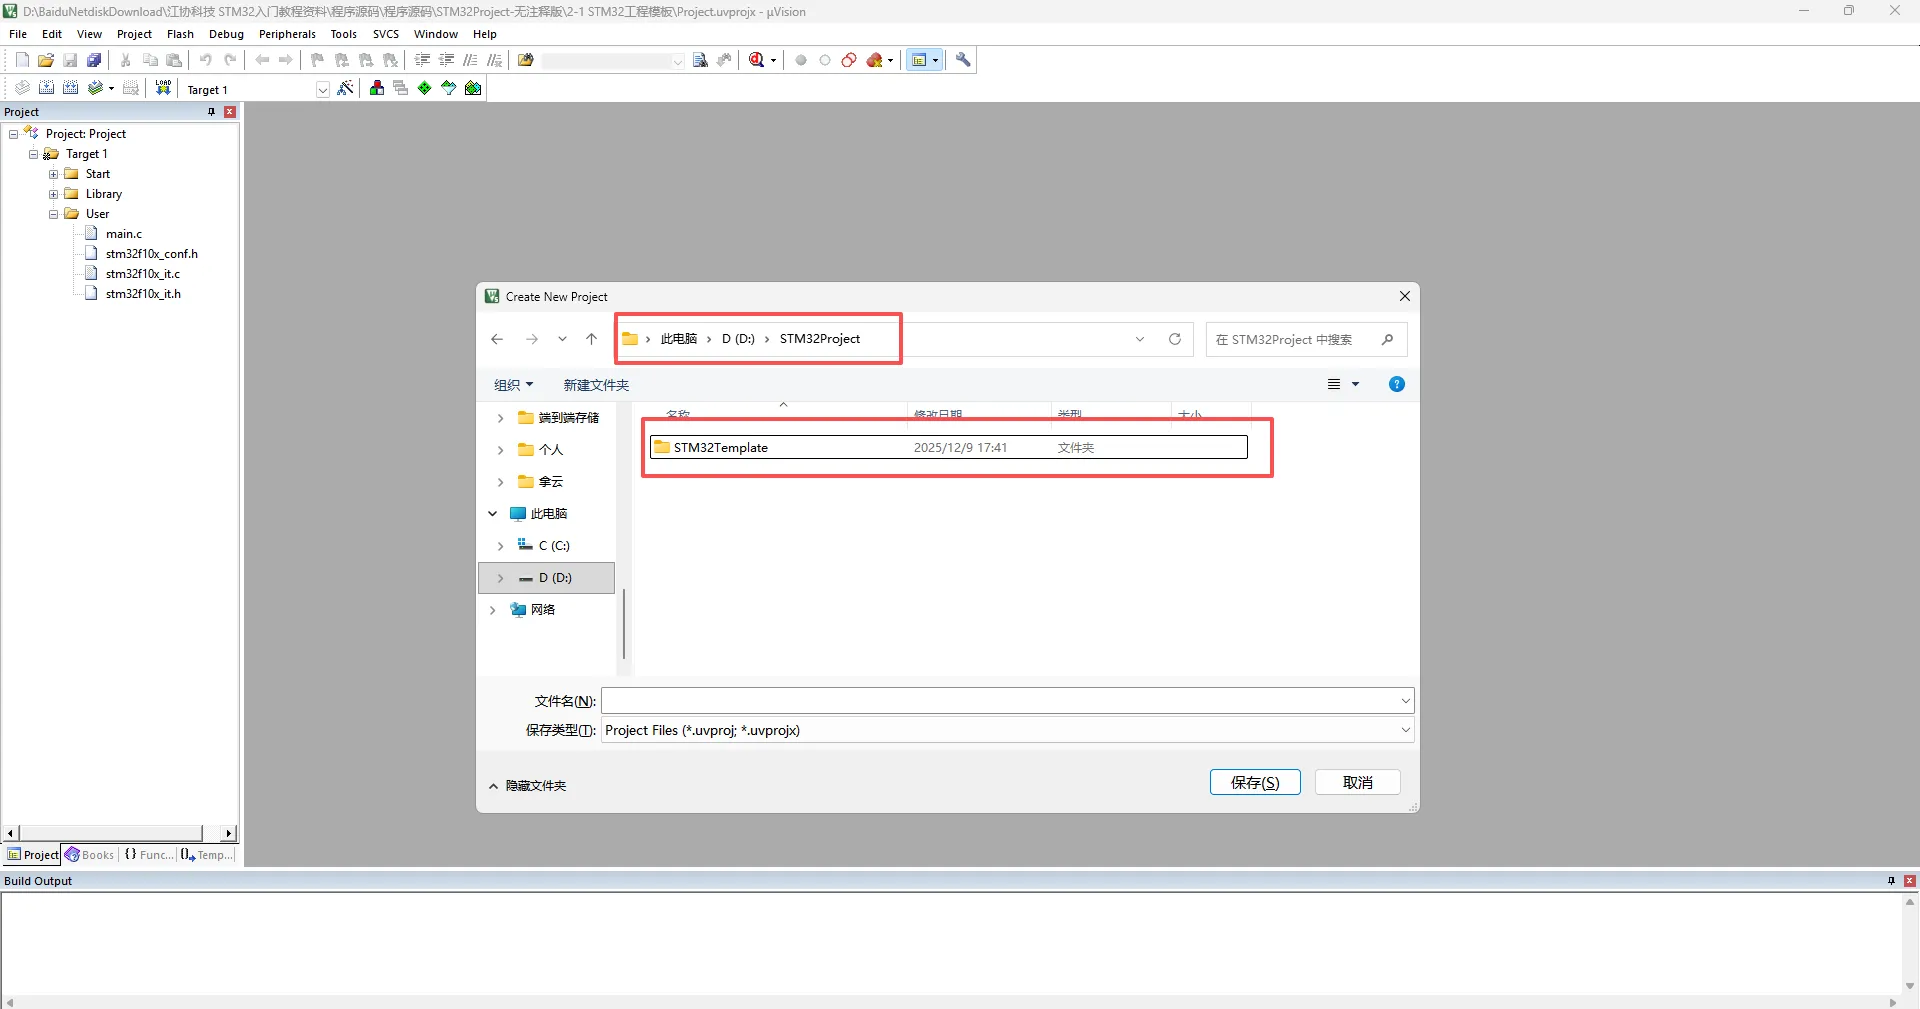
Task: Open the Project menu
Action: (134, 34)
